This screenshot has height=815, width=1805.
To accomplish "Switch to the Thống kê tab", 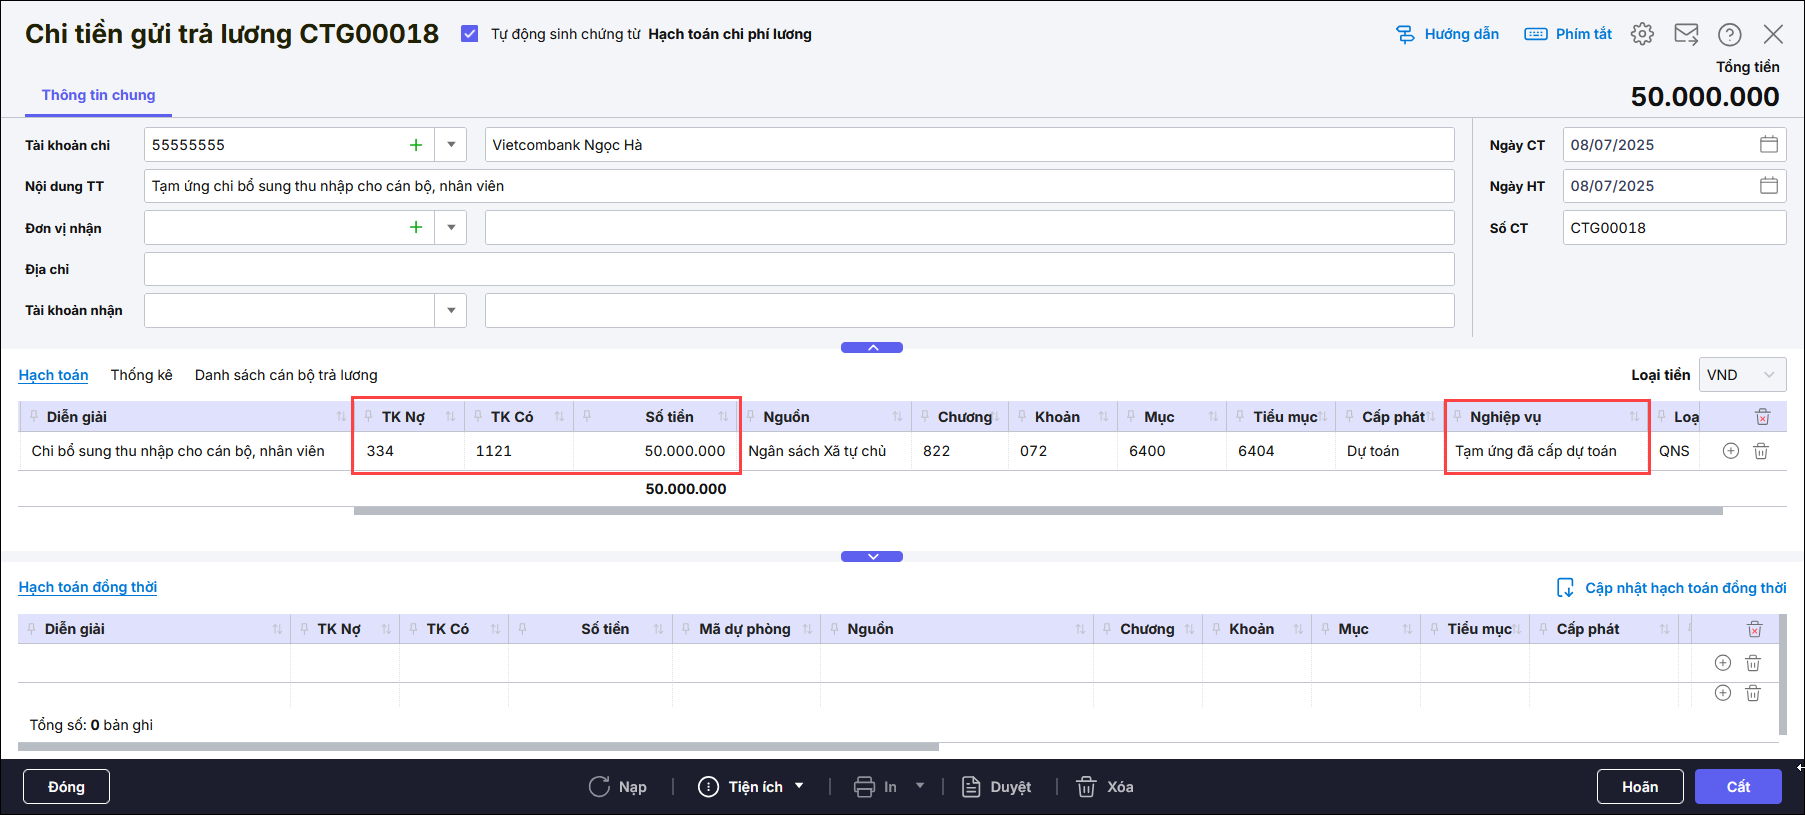I will tap(141, 375).
